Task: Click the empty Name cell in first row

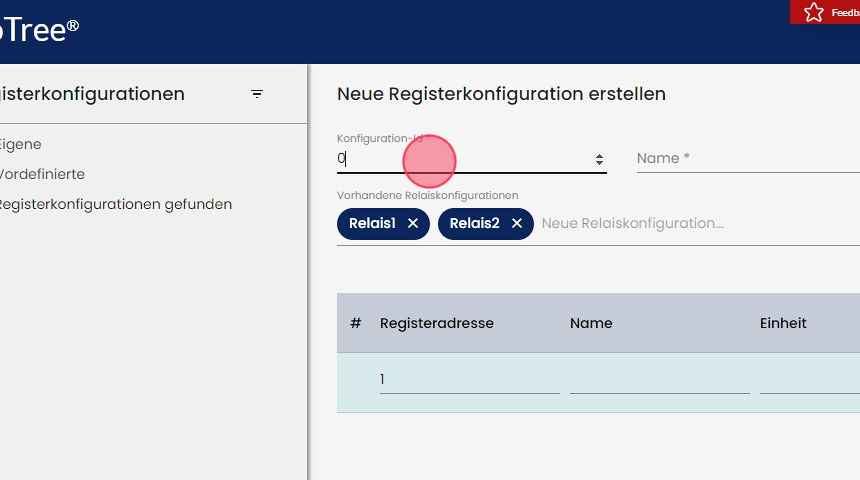Action: 658,380
